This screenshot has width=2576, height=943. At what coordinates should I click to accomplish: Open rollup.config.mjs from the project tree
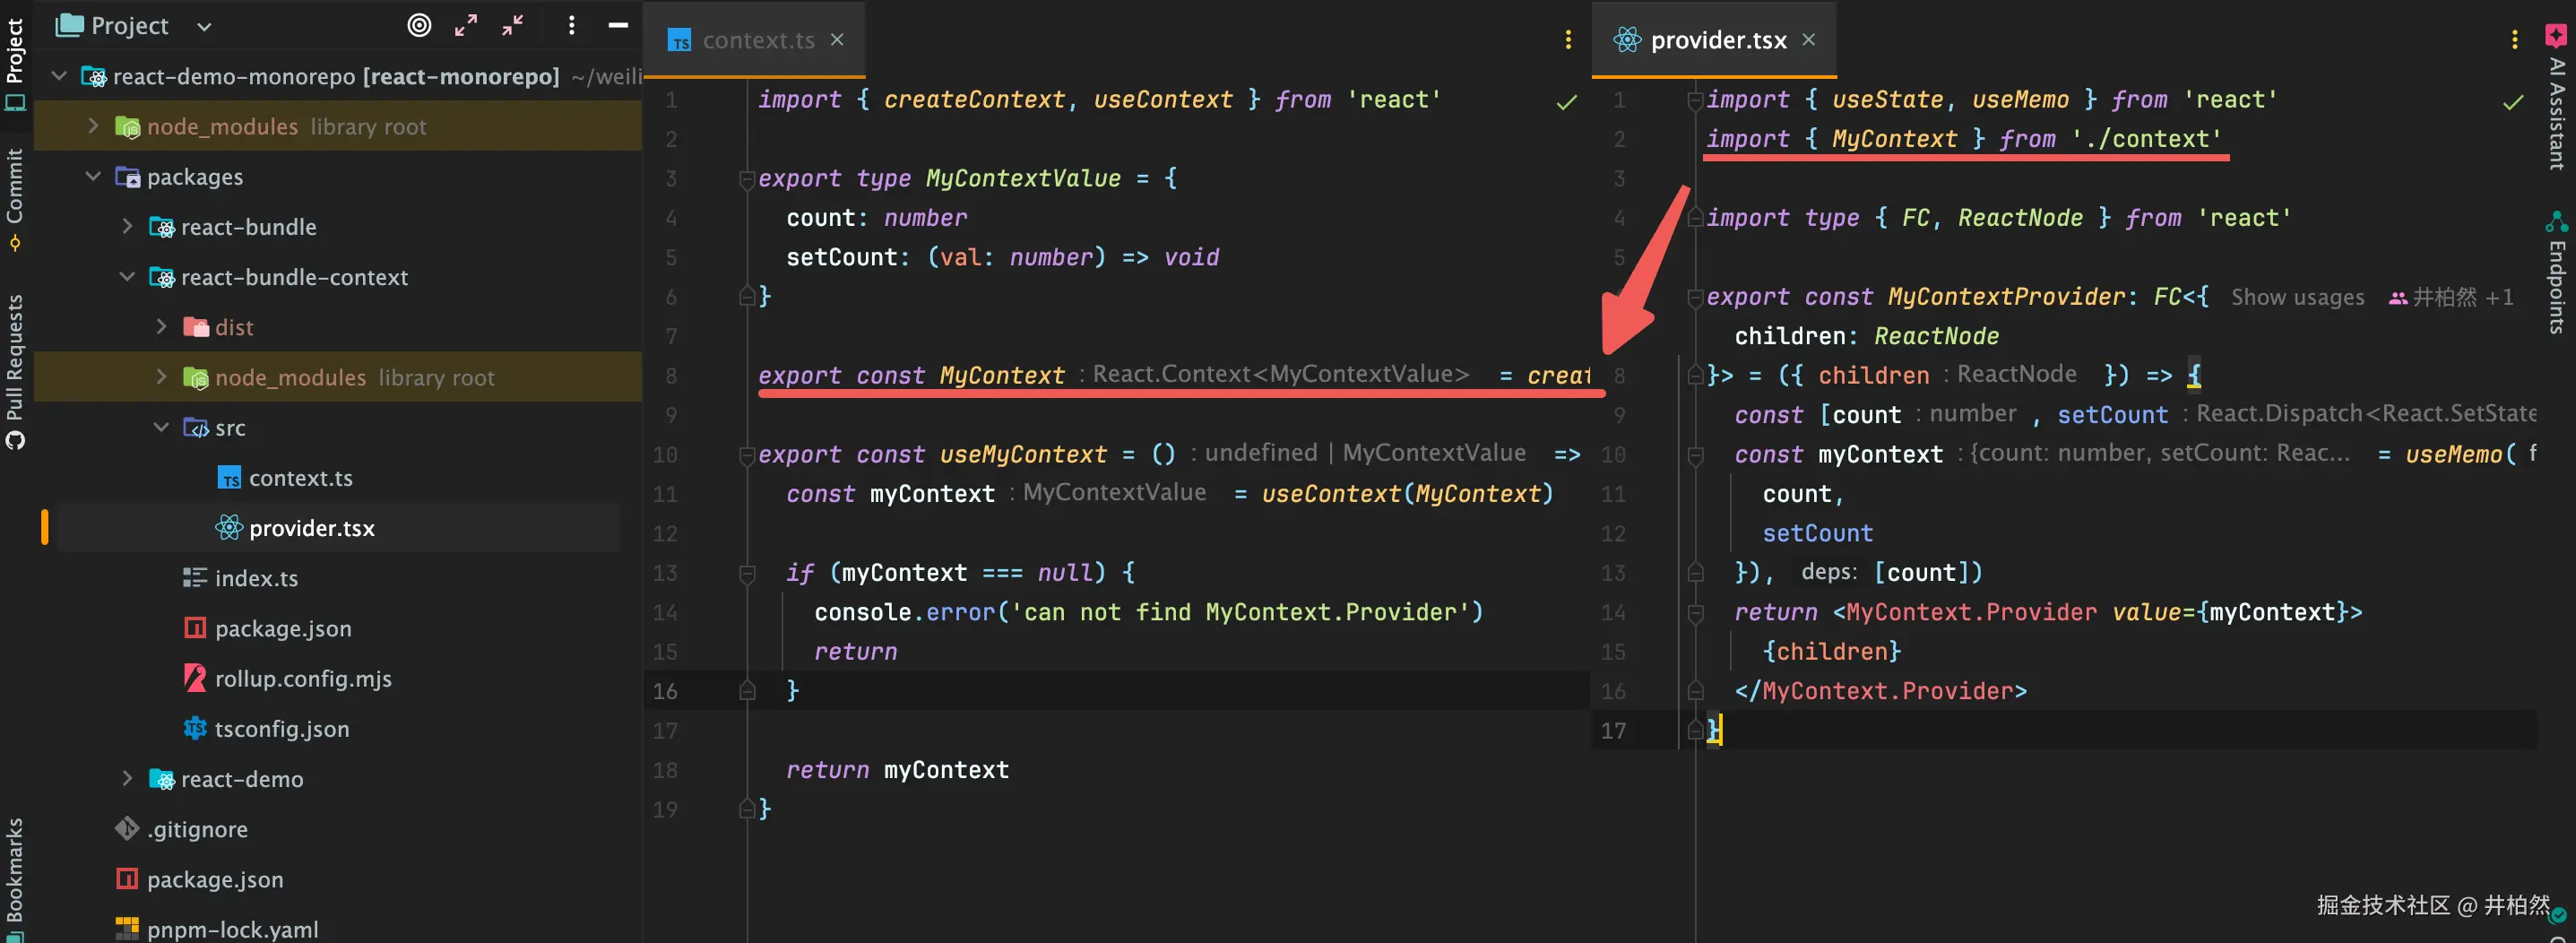303,679
